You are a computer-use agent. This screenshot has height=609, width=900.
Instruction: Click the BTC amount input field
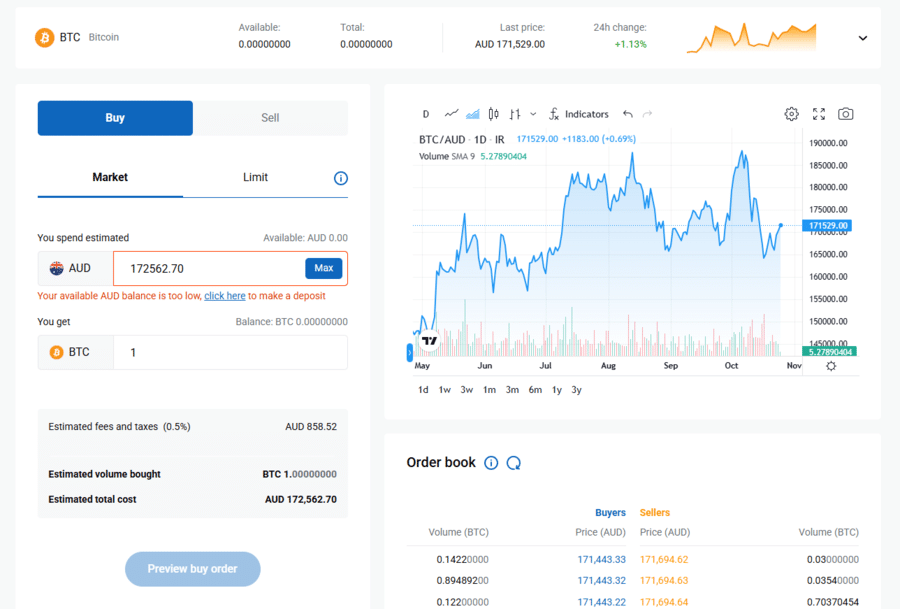(230, 352)
